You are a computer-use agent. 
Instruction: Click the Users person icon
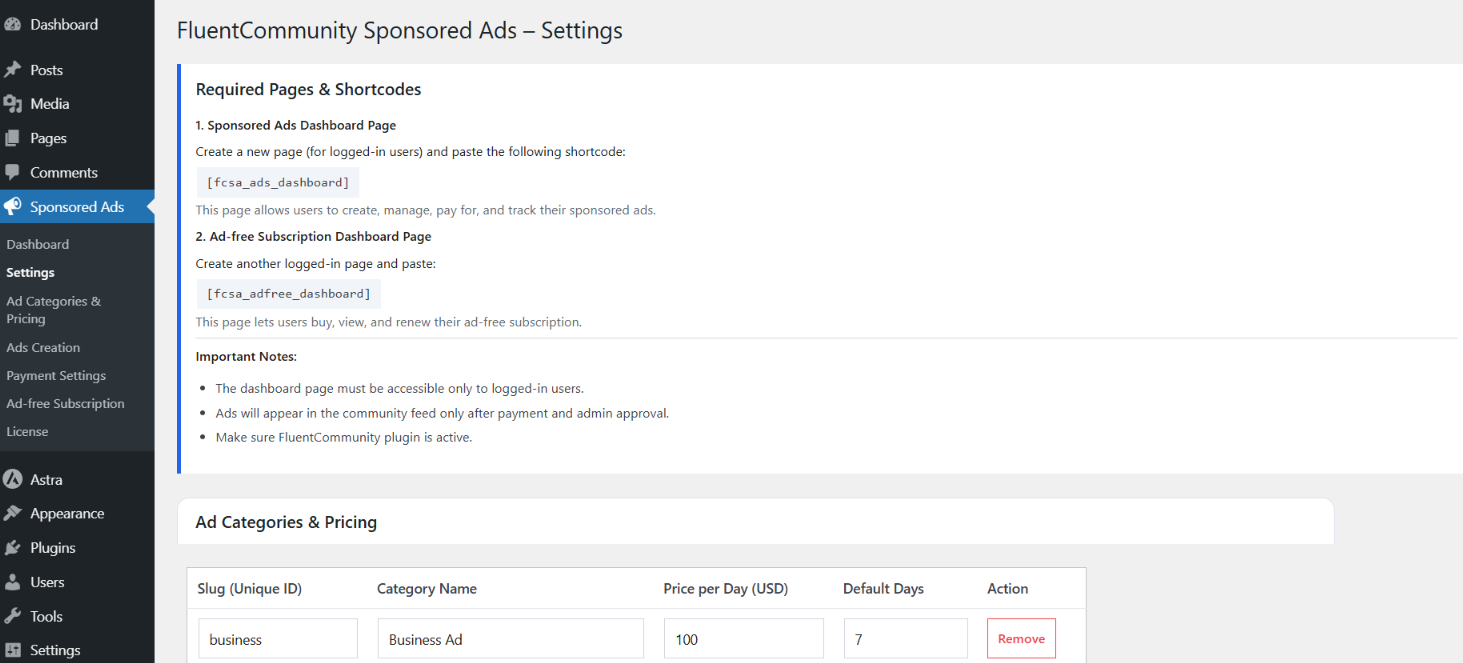click(13, 582)
